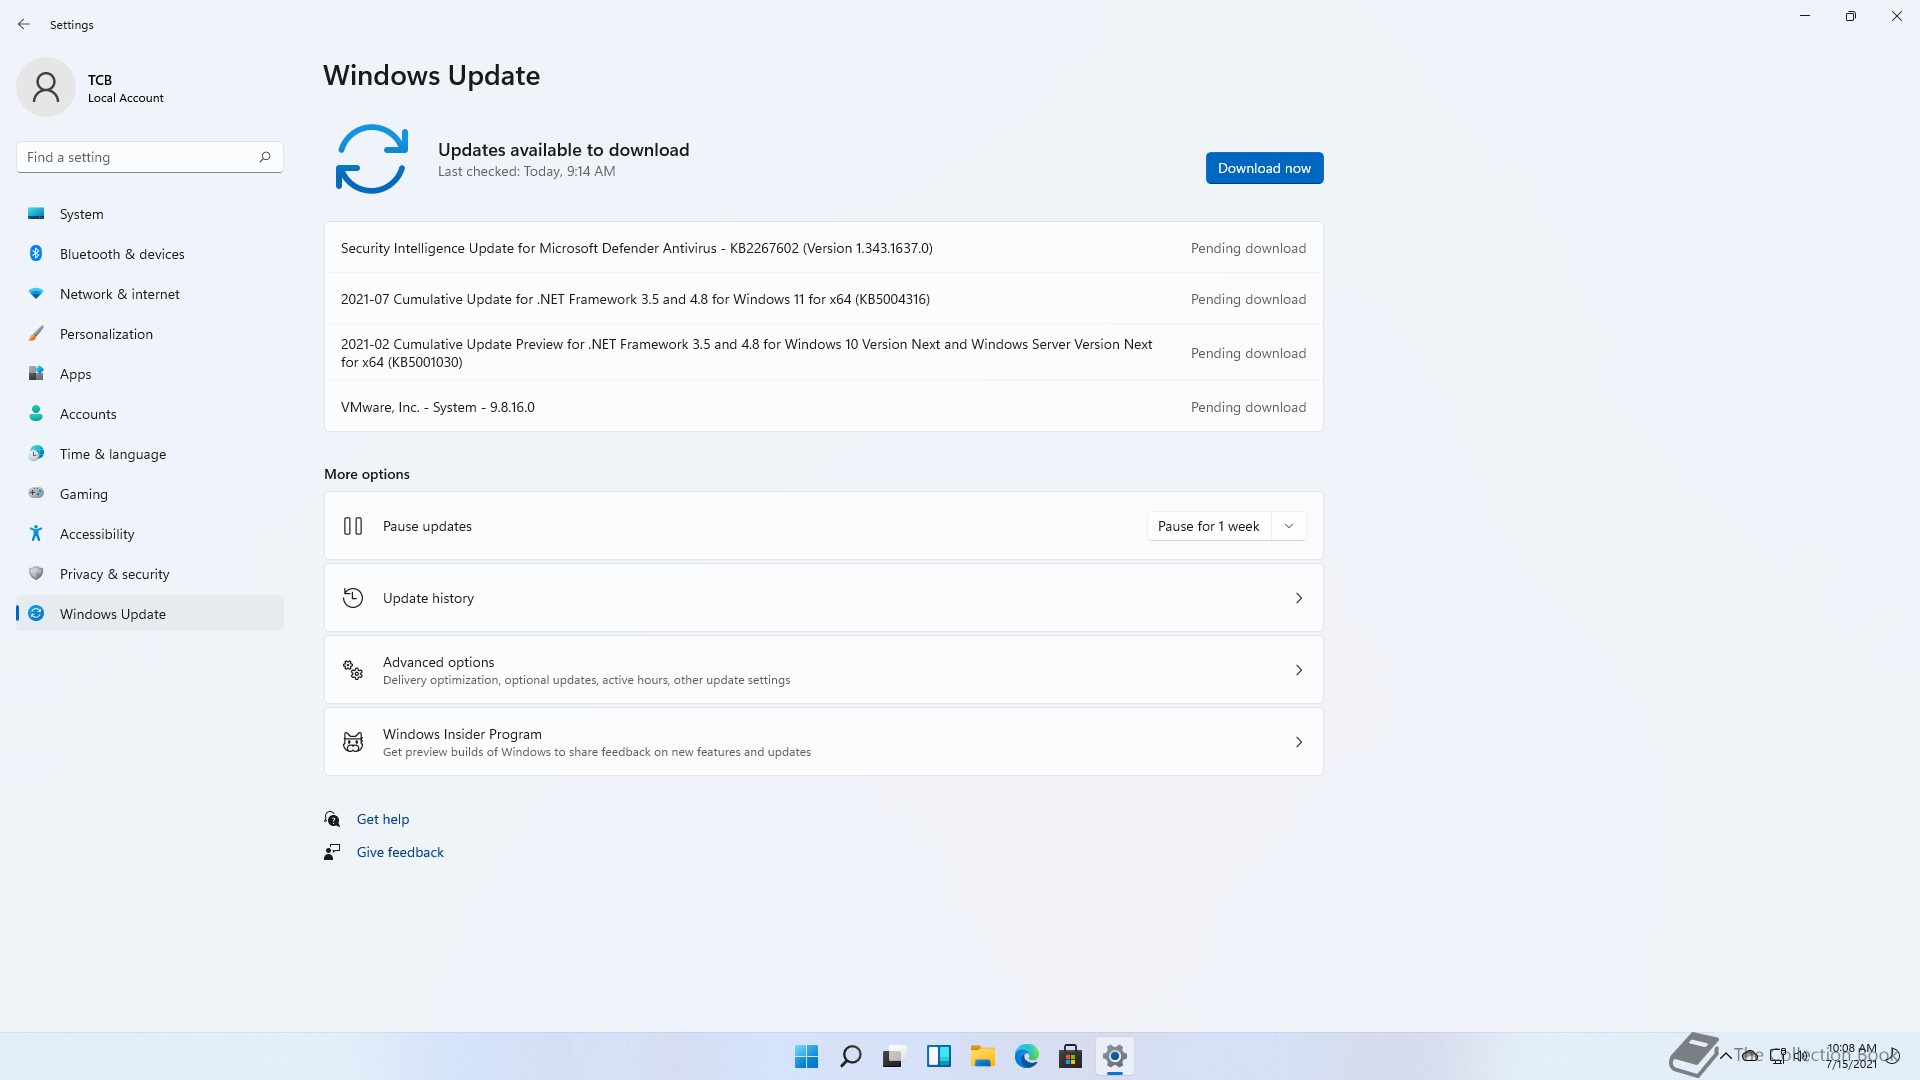The image size is (1920, 1080).
Task: Go to Network & internet
Action: pos(150,294)
